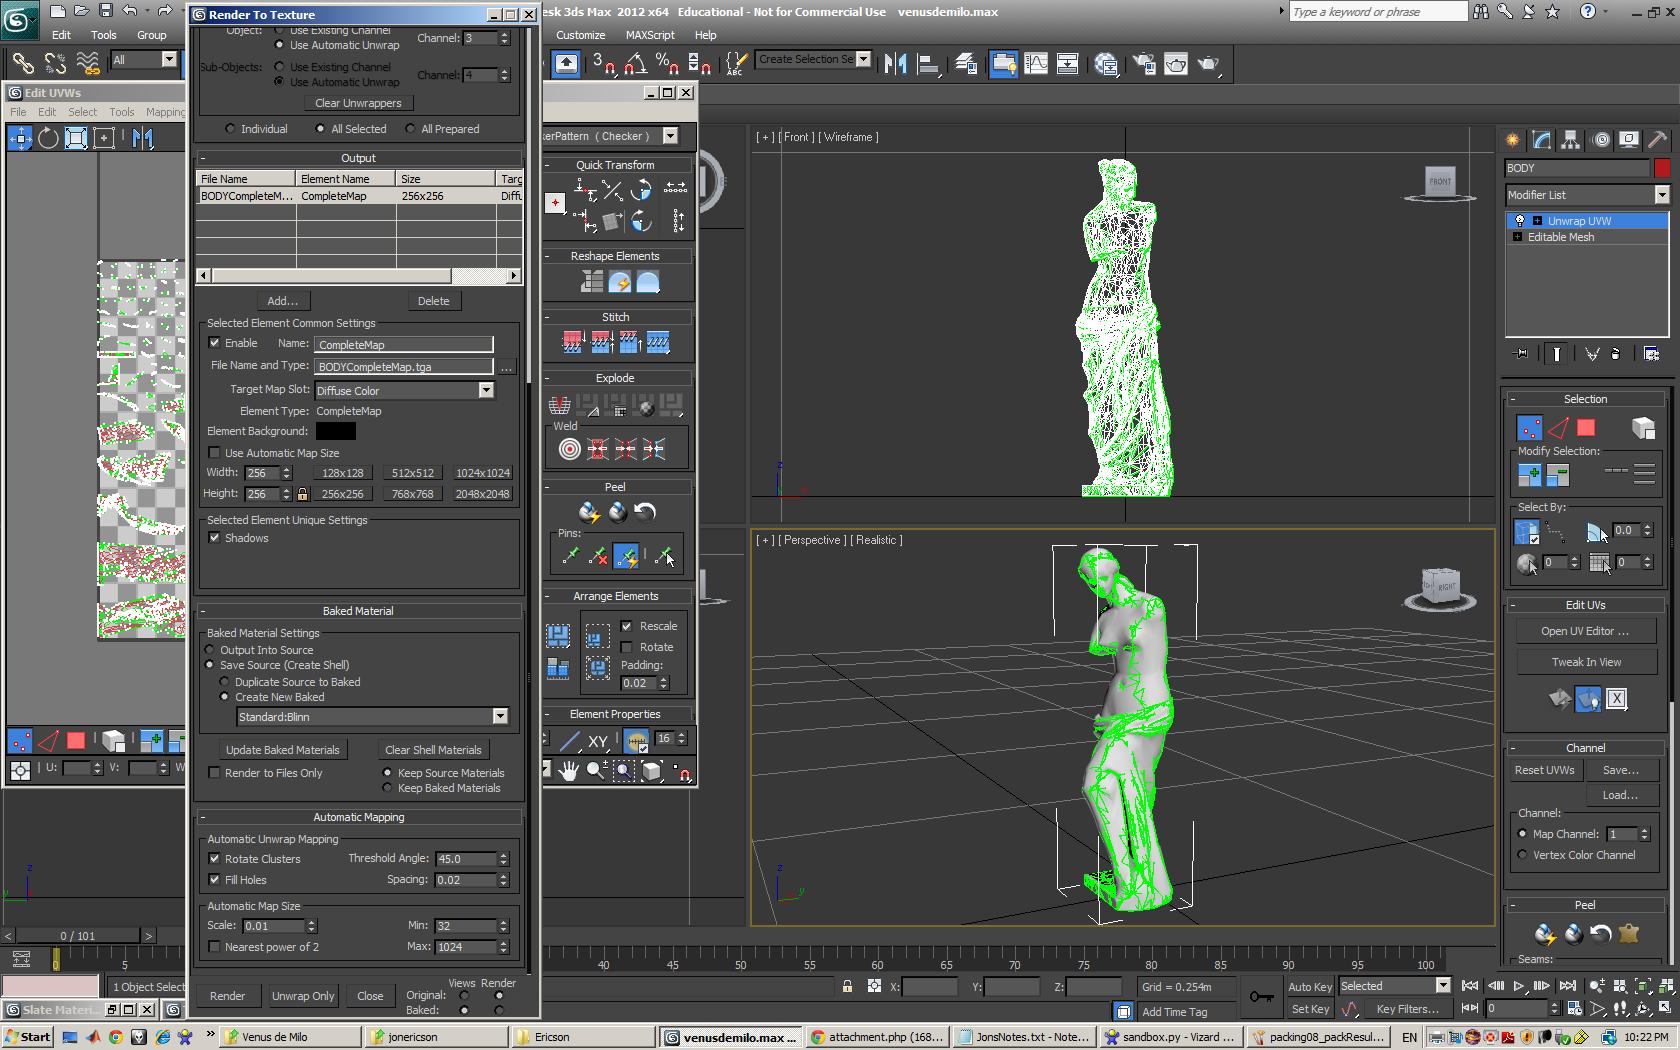Select Polygon sub-object mode in Selection rollout

click(x=1586, y=428)
